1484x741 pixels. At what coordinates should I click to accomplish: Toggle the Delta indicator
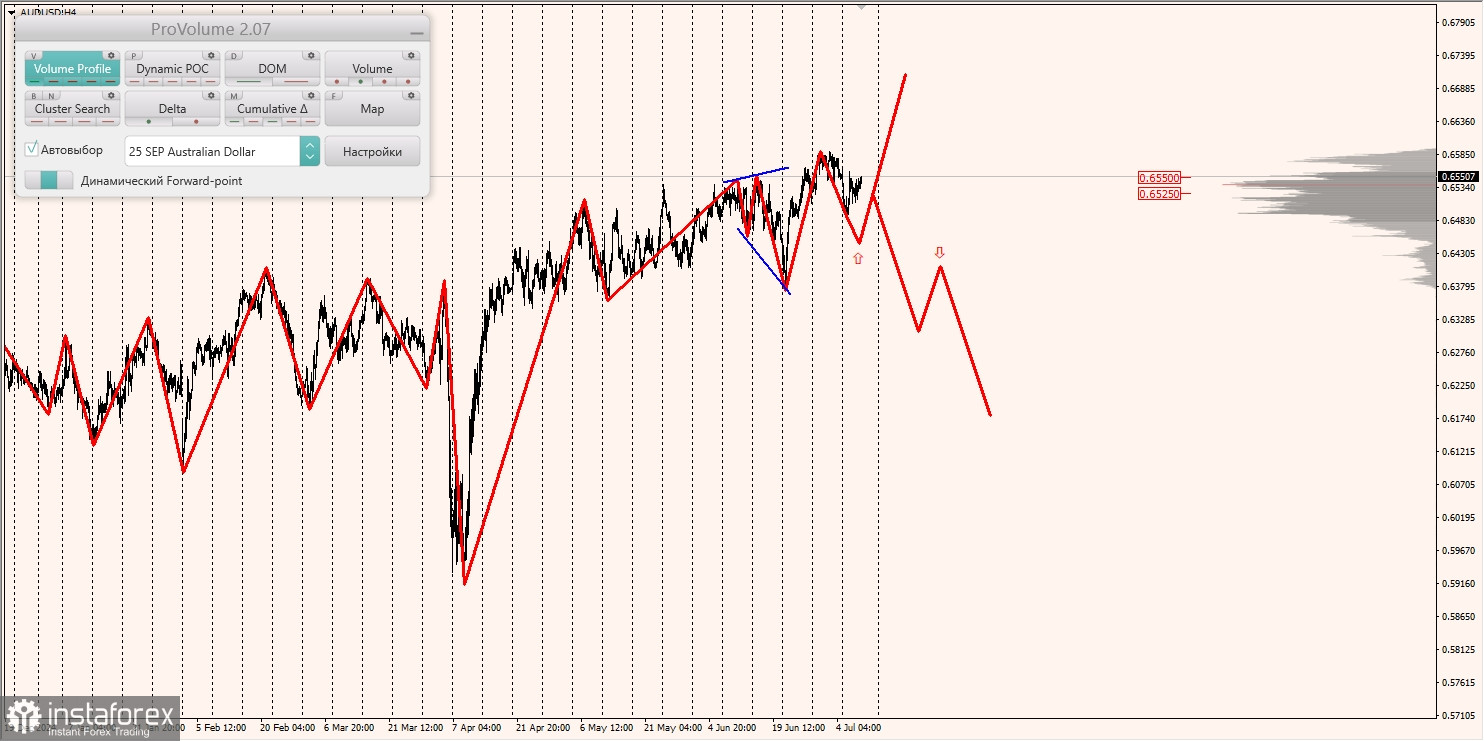172,109
